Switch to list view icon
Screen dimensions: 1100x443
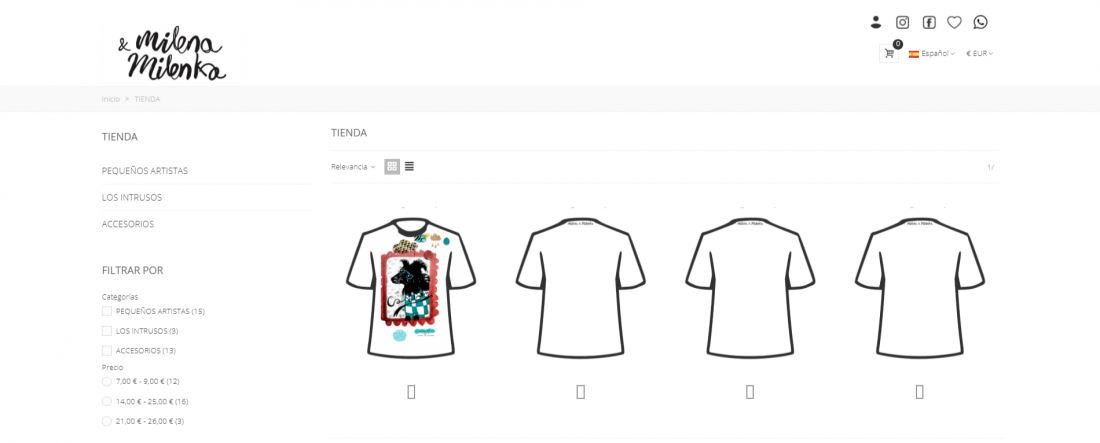click(409, 167)
